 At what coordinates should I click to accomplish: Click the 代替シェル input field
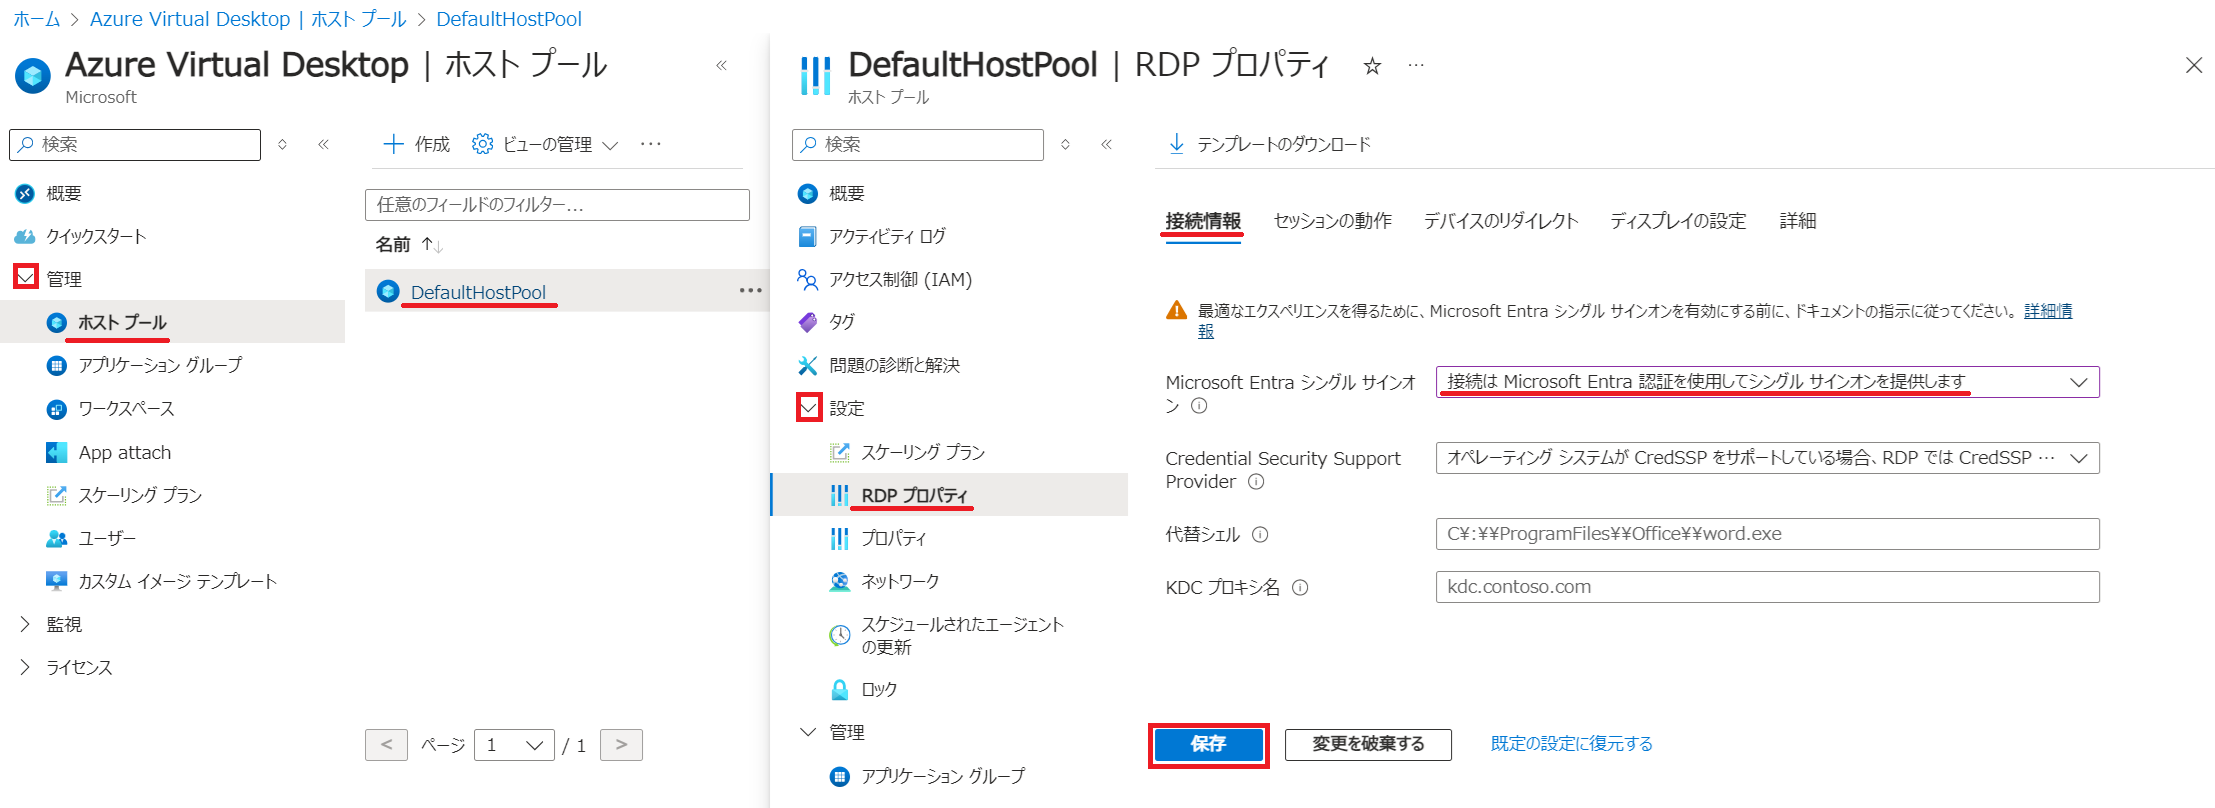1767,534
